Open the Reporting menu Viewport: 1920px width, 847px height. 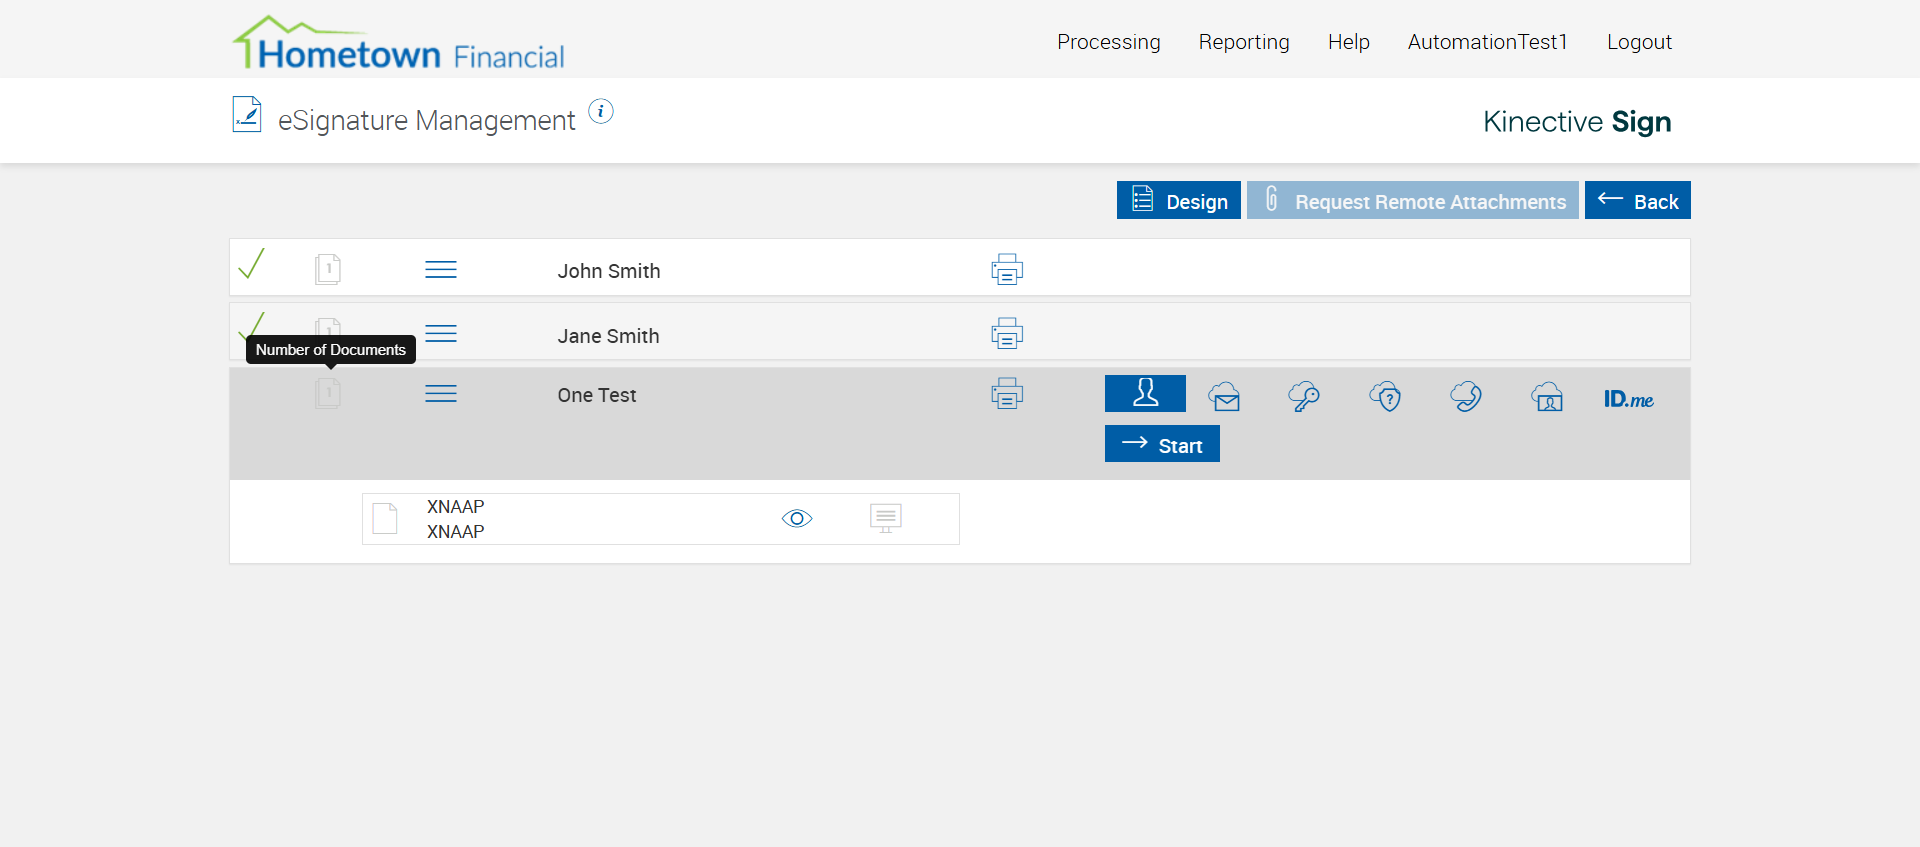(1244, 42)
